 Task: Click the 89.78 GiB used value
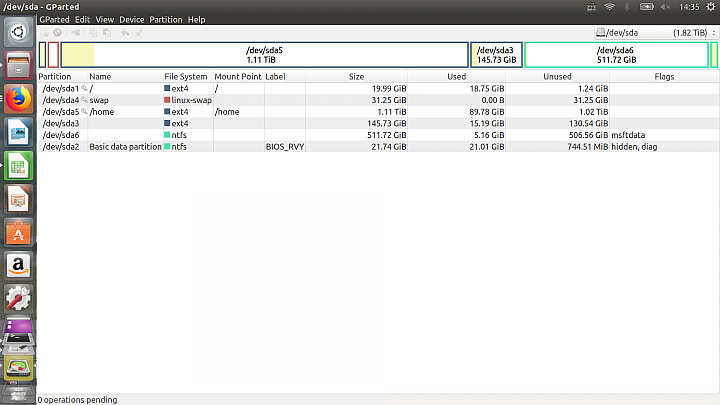[x=487, y=112]
